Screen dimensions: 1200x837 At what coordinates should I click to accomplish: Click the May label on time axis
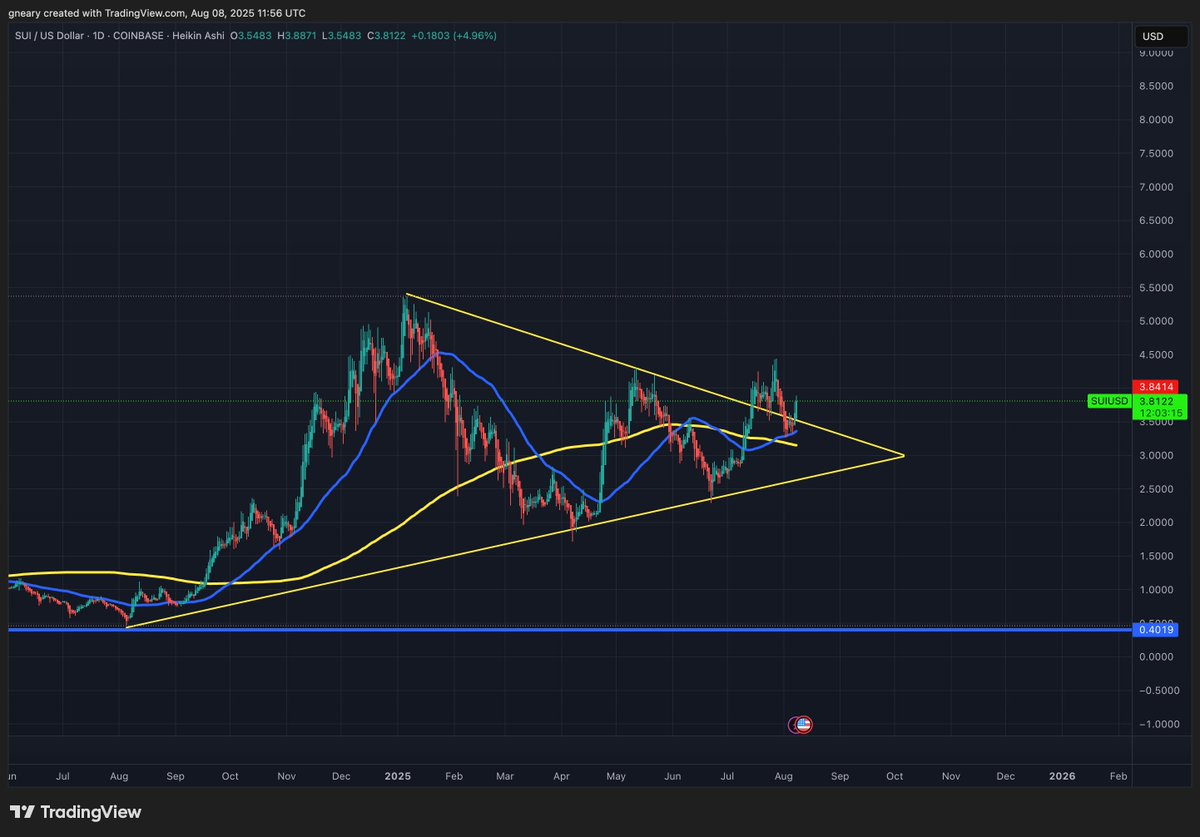click(617, 775)
